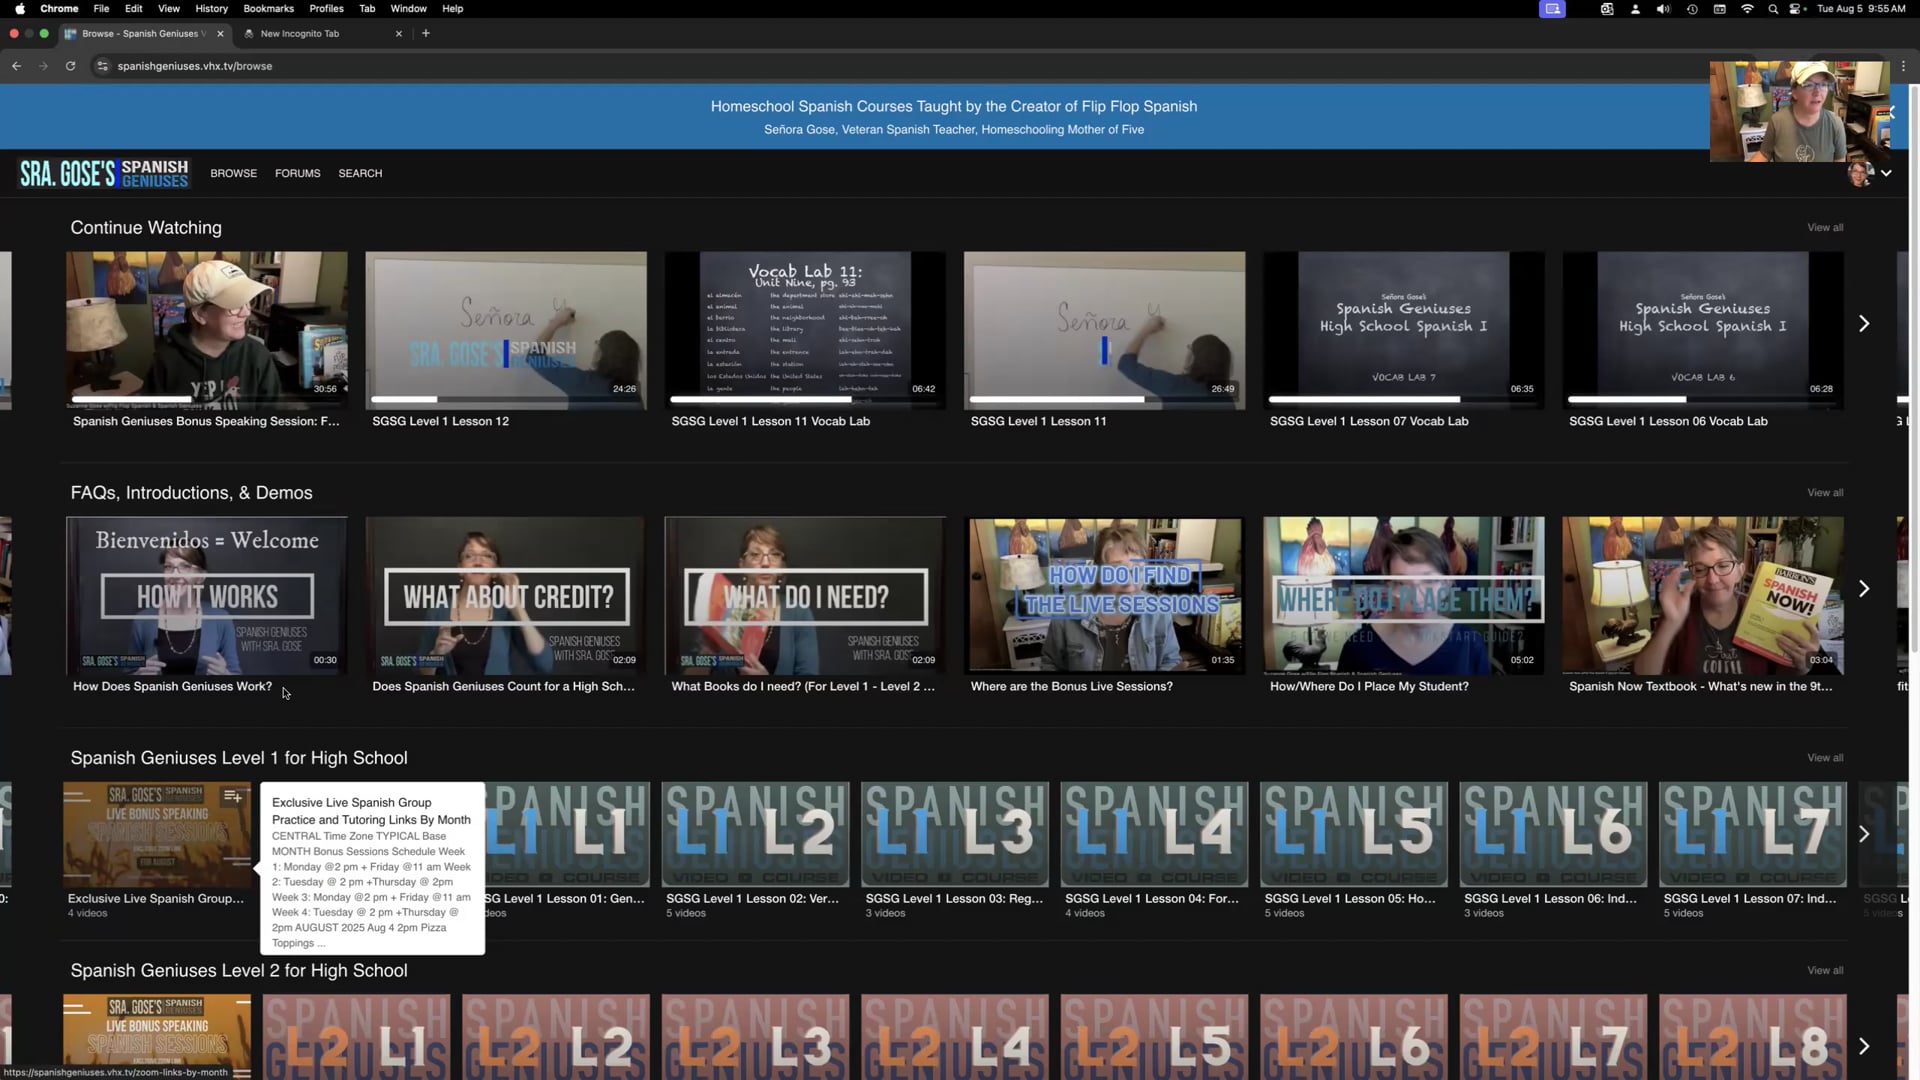Open the How It Works video thumbnail
Image resolution: width=1920 pixels, height=1080 pixels.
pyautogui.click(x=207, y=595)
